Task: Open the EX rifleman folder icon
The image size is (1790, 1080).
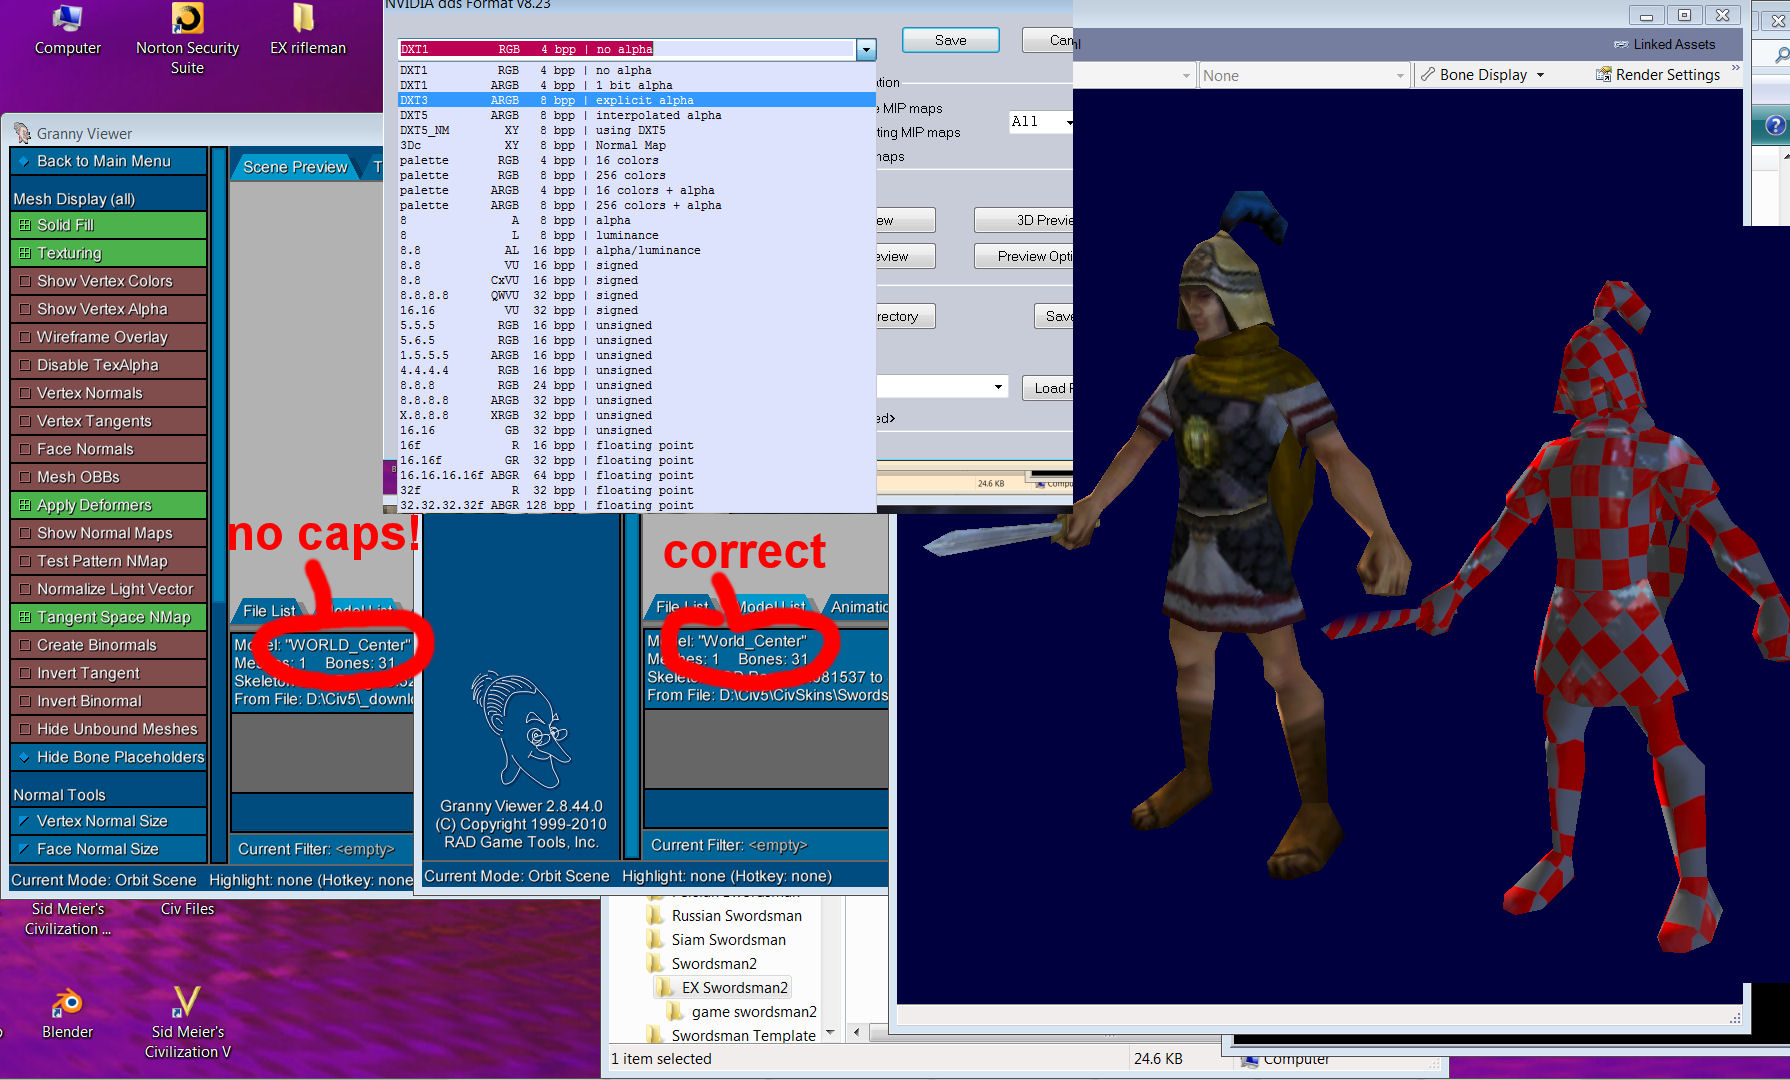Action: [x=307, y=30]
